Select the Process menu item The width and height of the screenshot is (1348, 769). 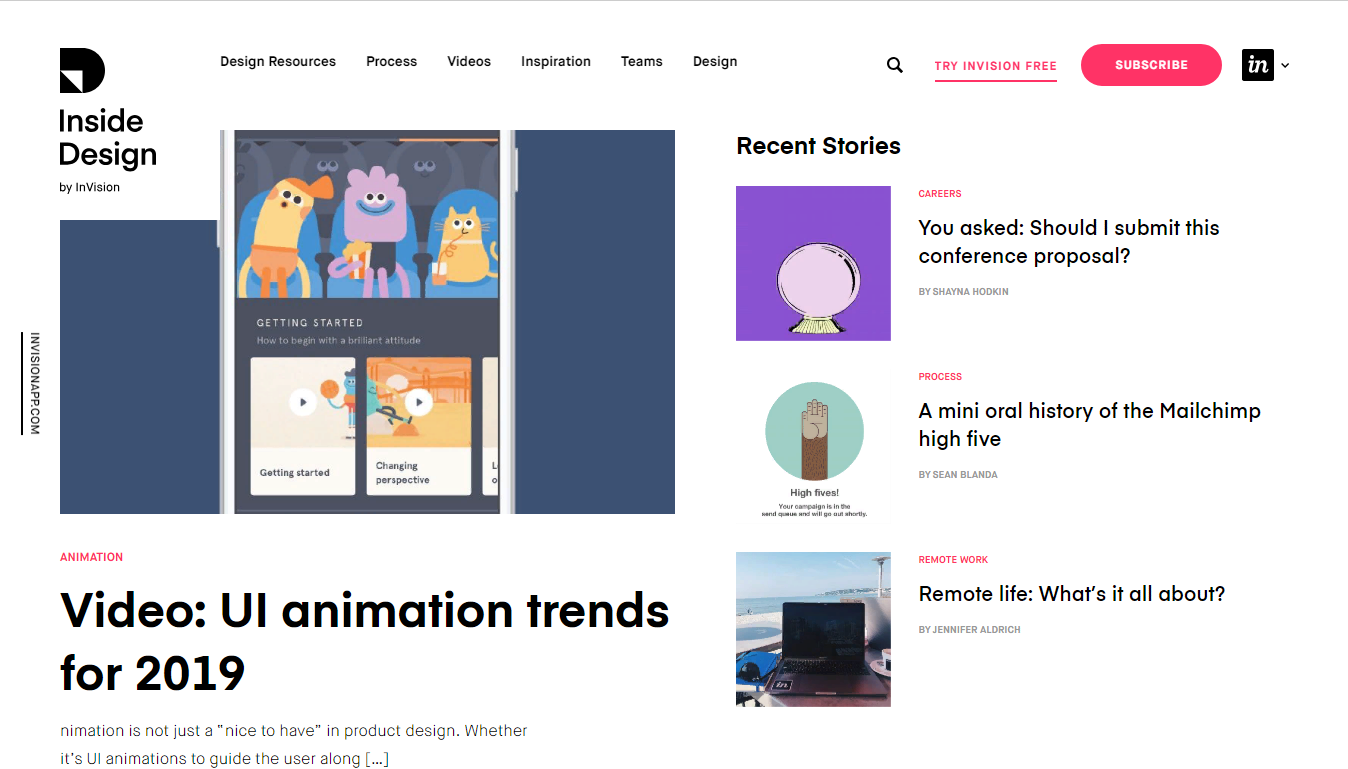pyautogui.click(x=391, y=61)
